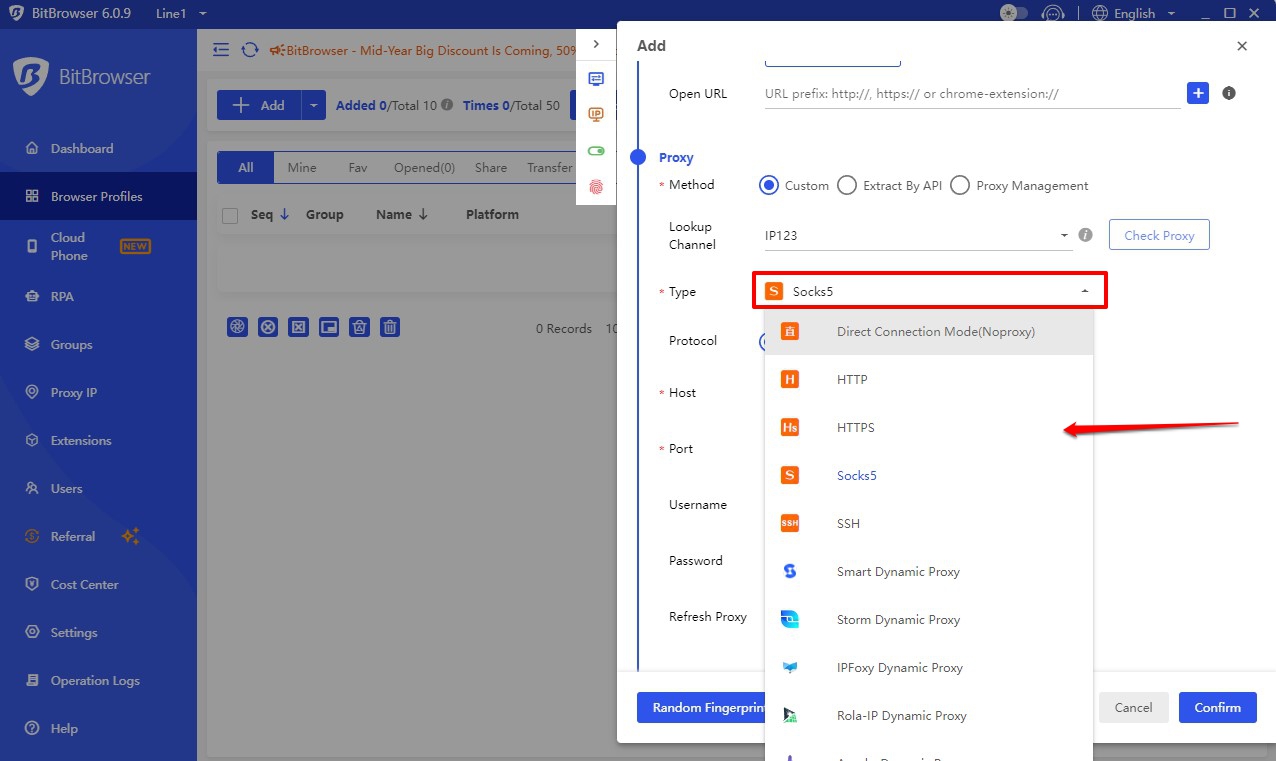Image resolution: width=1276 pixels, height=761 pixels.
Task: Click the blue plus button beside Open URL
Action: click(x=1198, y=93)
